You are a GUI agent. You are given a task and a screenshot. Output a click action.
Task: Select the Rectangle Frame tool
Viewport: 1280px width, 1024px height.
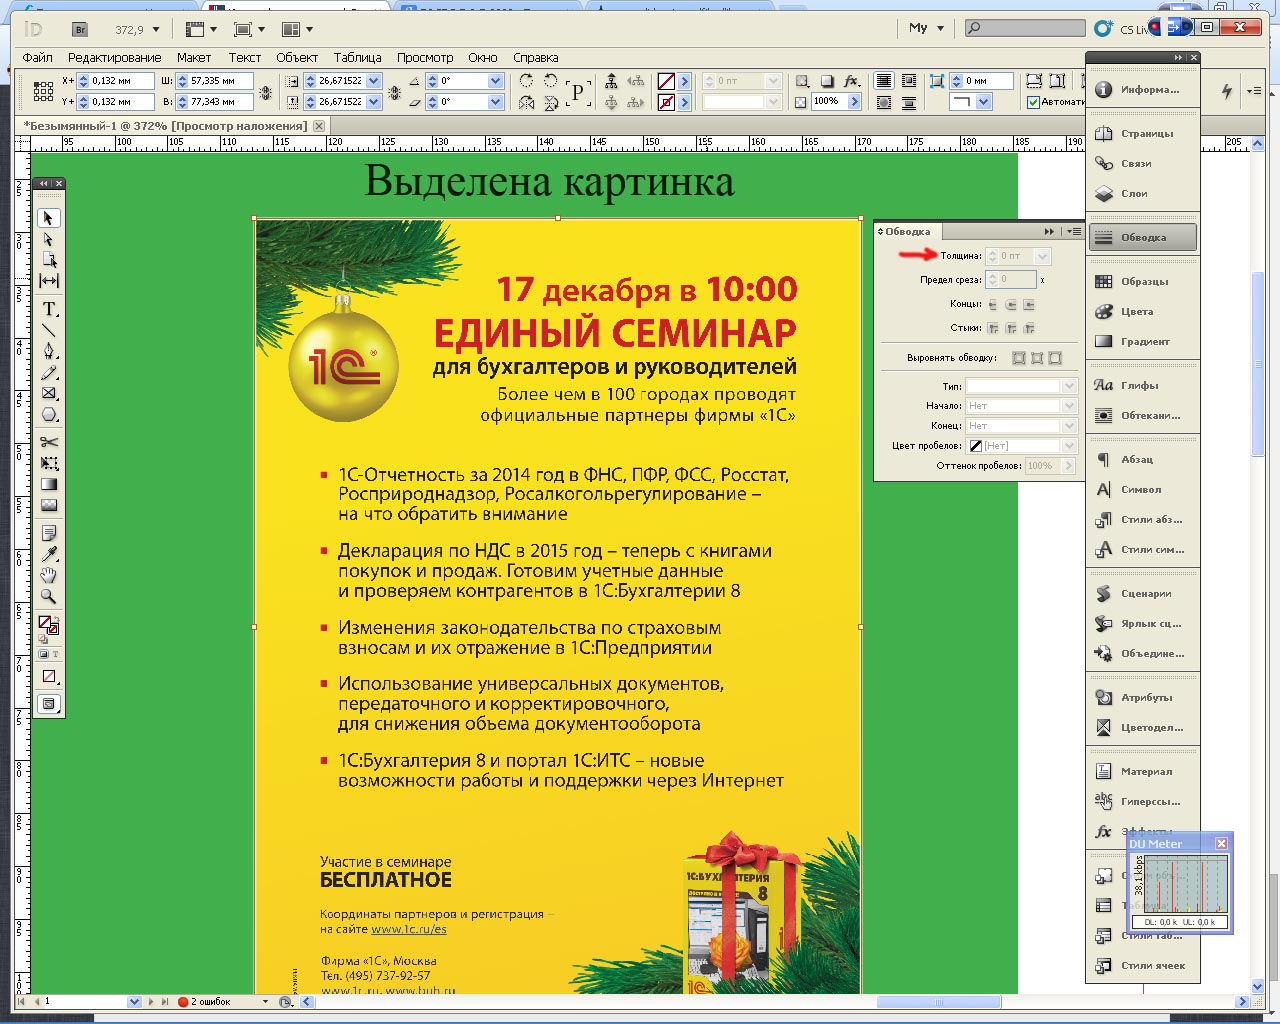[48, 393]
